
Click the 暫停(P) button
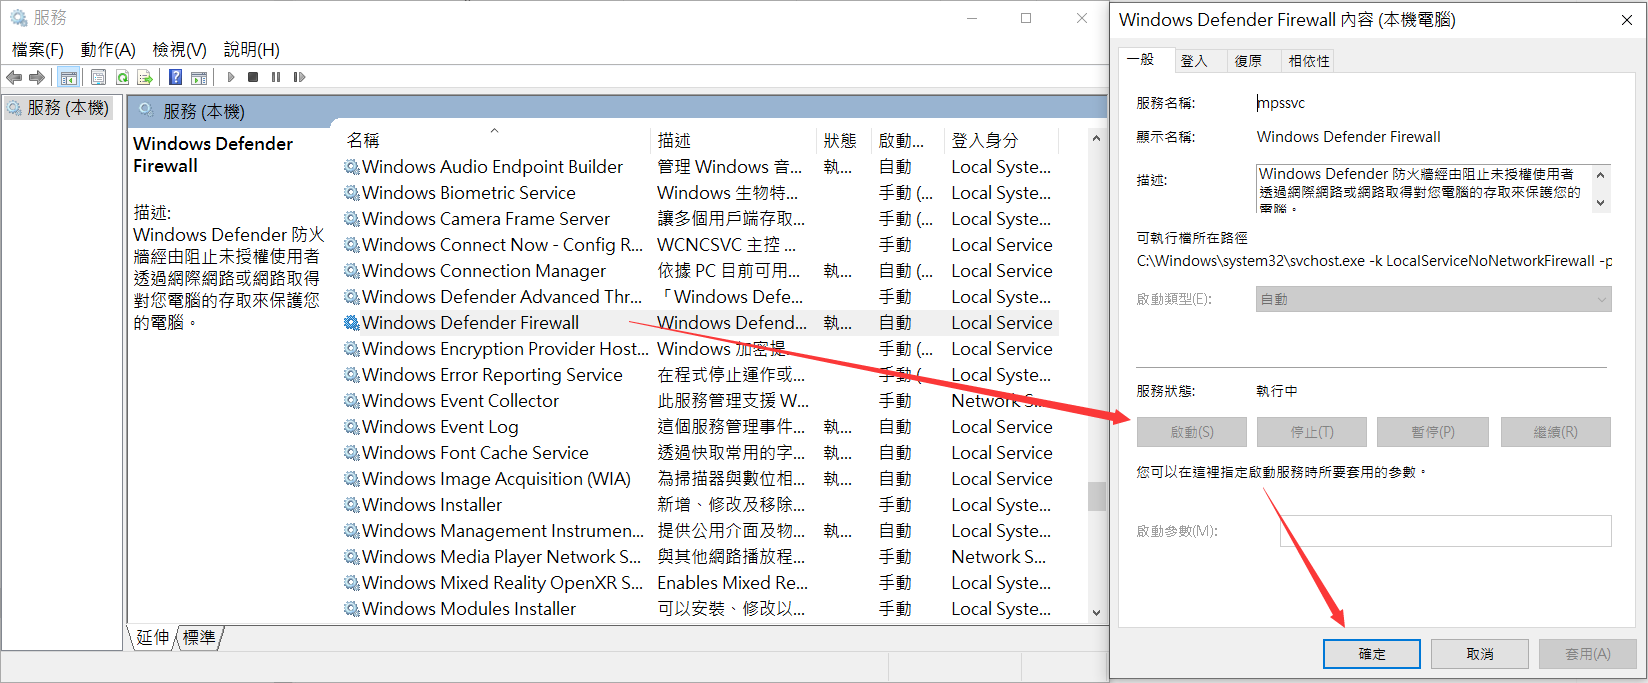click(x=1432, y=432)
